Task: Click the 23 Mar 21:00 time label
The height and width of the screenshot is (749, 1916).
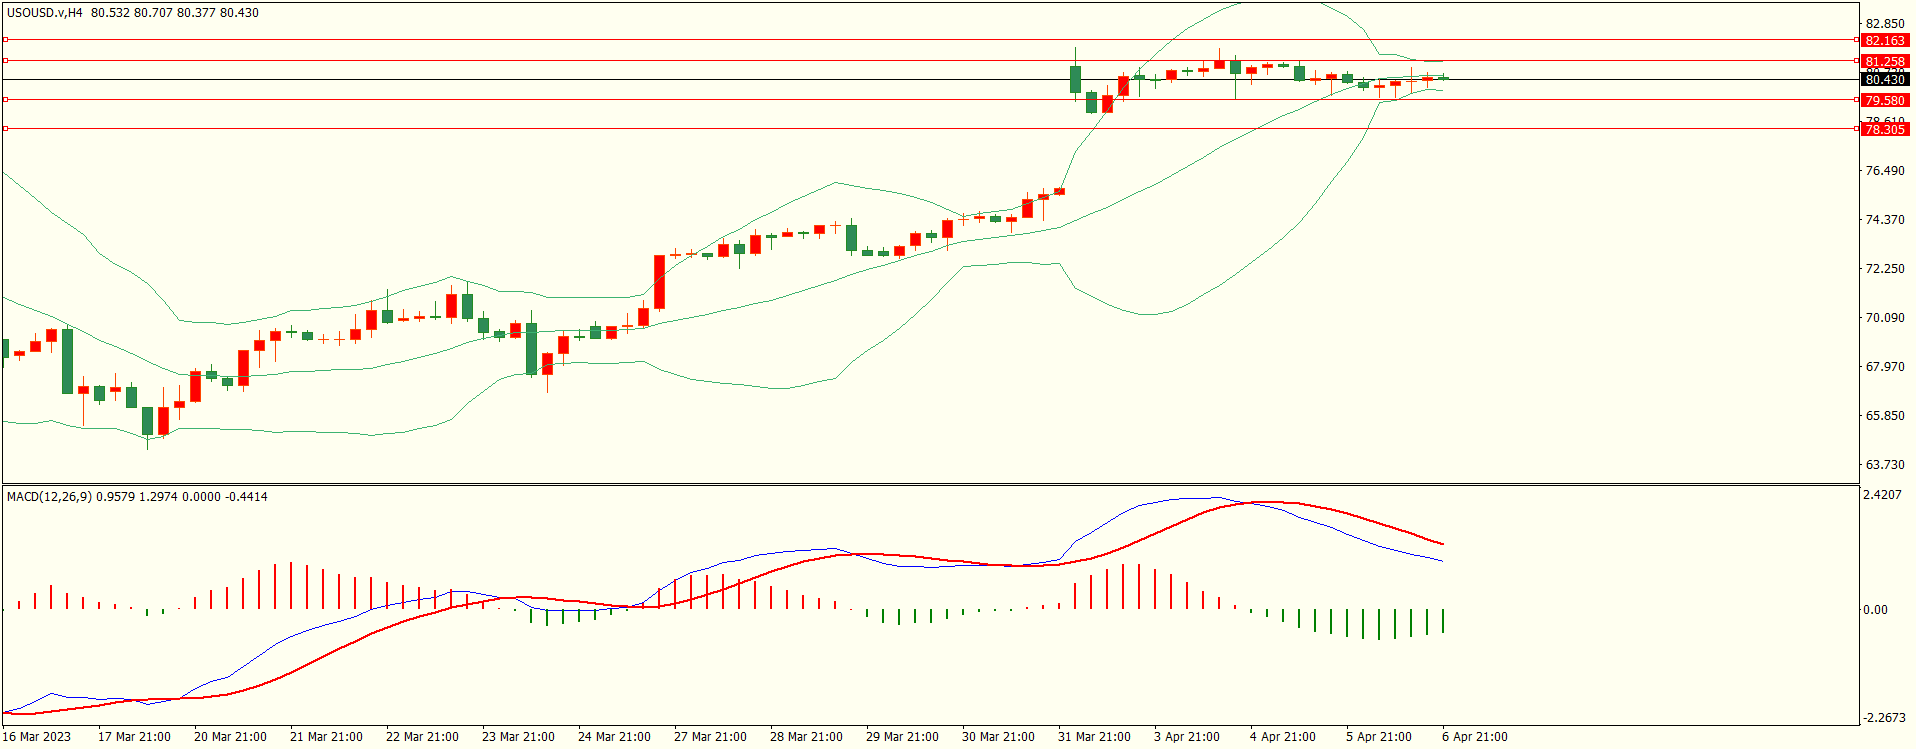Action: coord(518,737)
